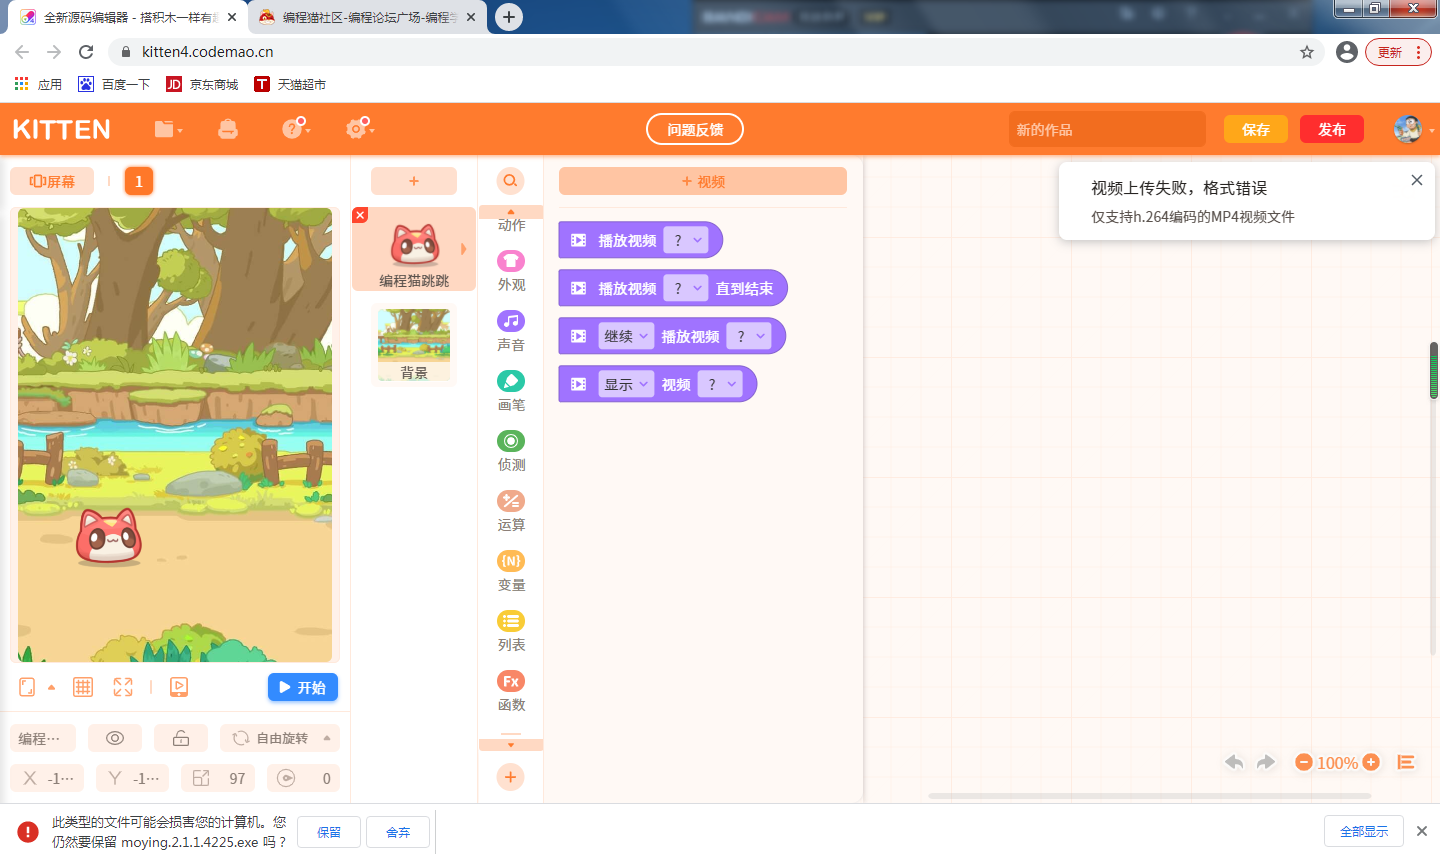Select the 画笔 (Pen) block category
Viewport: 1440px width, 860px height.
(x=511, y=391)
